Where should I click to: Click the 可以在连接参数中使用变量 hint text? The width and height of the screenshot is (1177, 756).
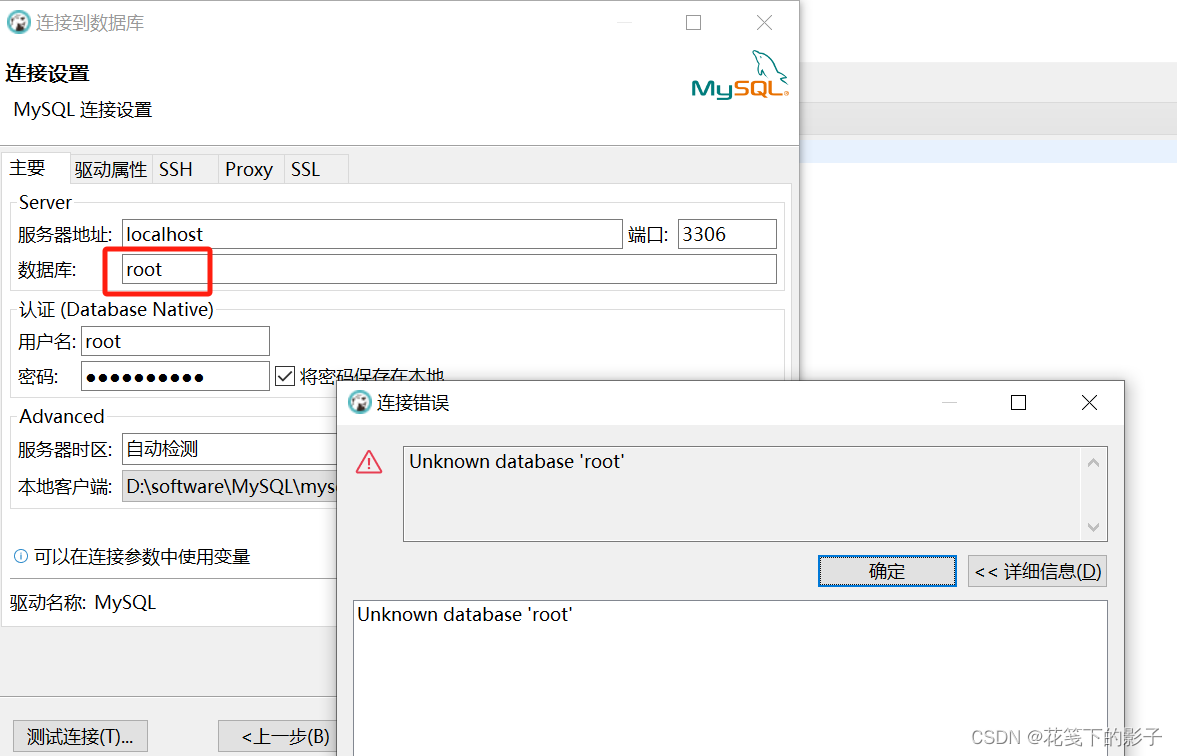pyautogui.click(x=142, y=557)
